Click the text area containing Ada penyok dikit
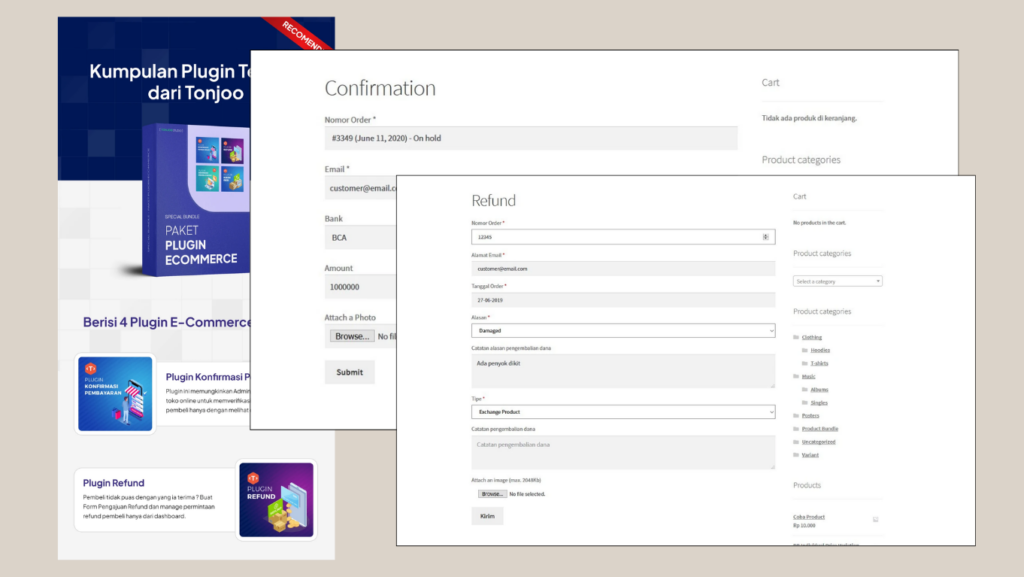Viewport: 1024px width, 577px height. [623, 371]
